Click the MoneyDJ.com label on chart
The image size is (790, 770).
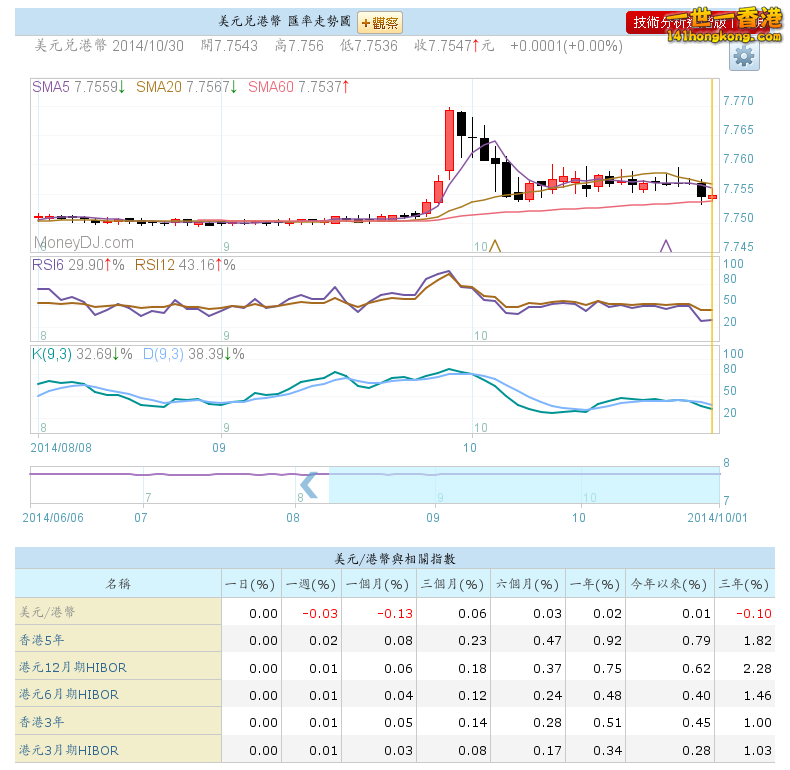point(84,243)
